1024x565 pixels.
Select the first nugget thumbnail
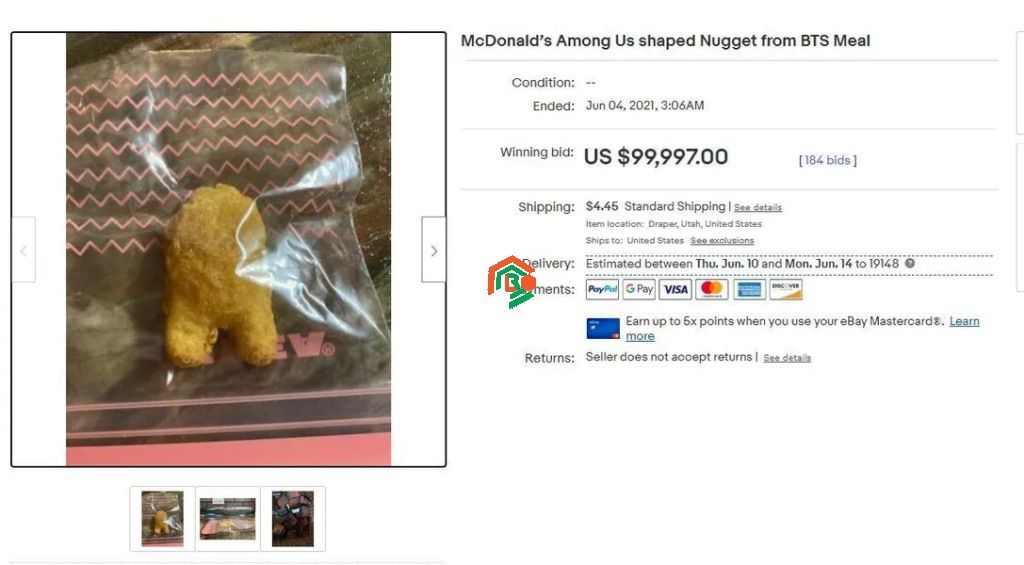[x=163, y=519]
